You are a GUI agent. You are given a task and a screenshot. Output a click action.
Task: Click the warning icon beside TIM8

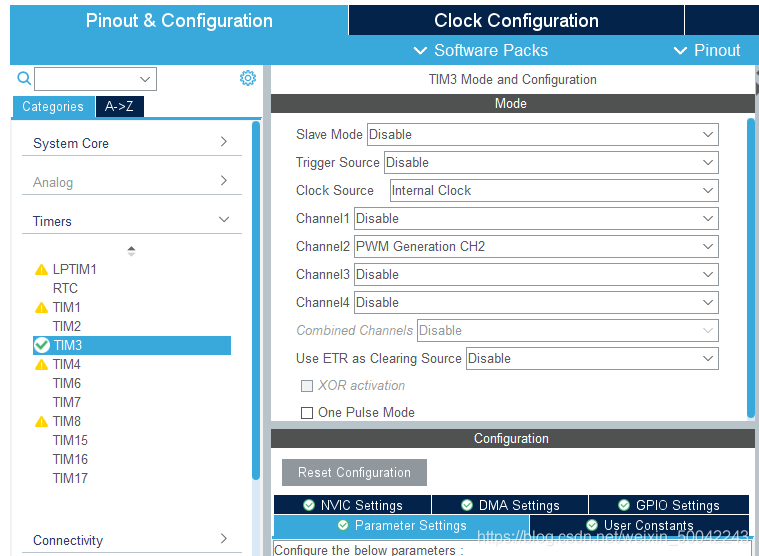pos(42,422)
